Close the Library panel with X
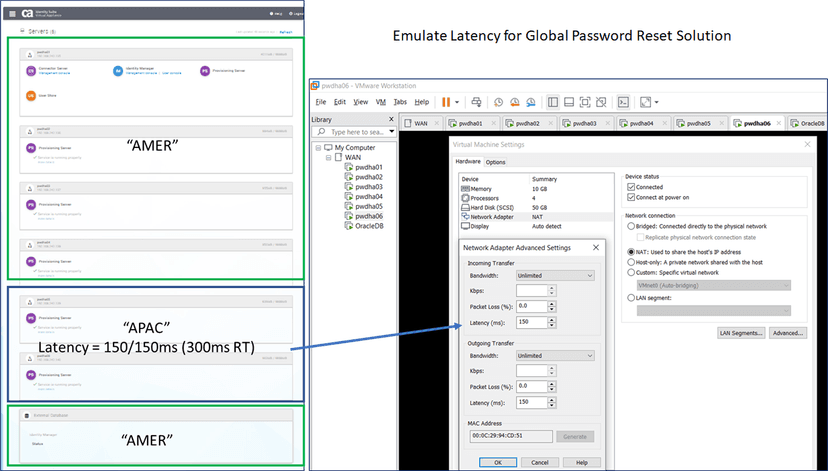828x471 pixels. point(391,119)
